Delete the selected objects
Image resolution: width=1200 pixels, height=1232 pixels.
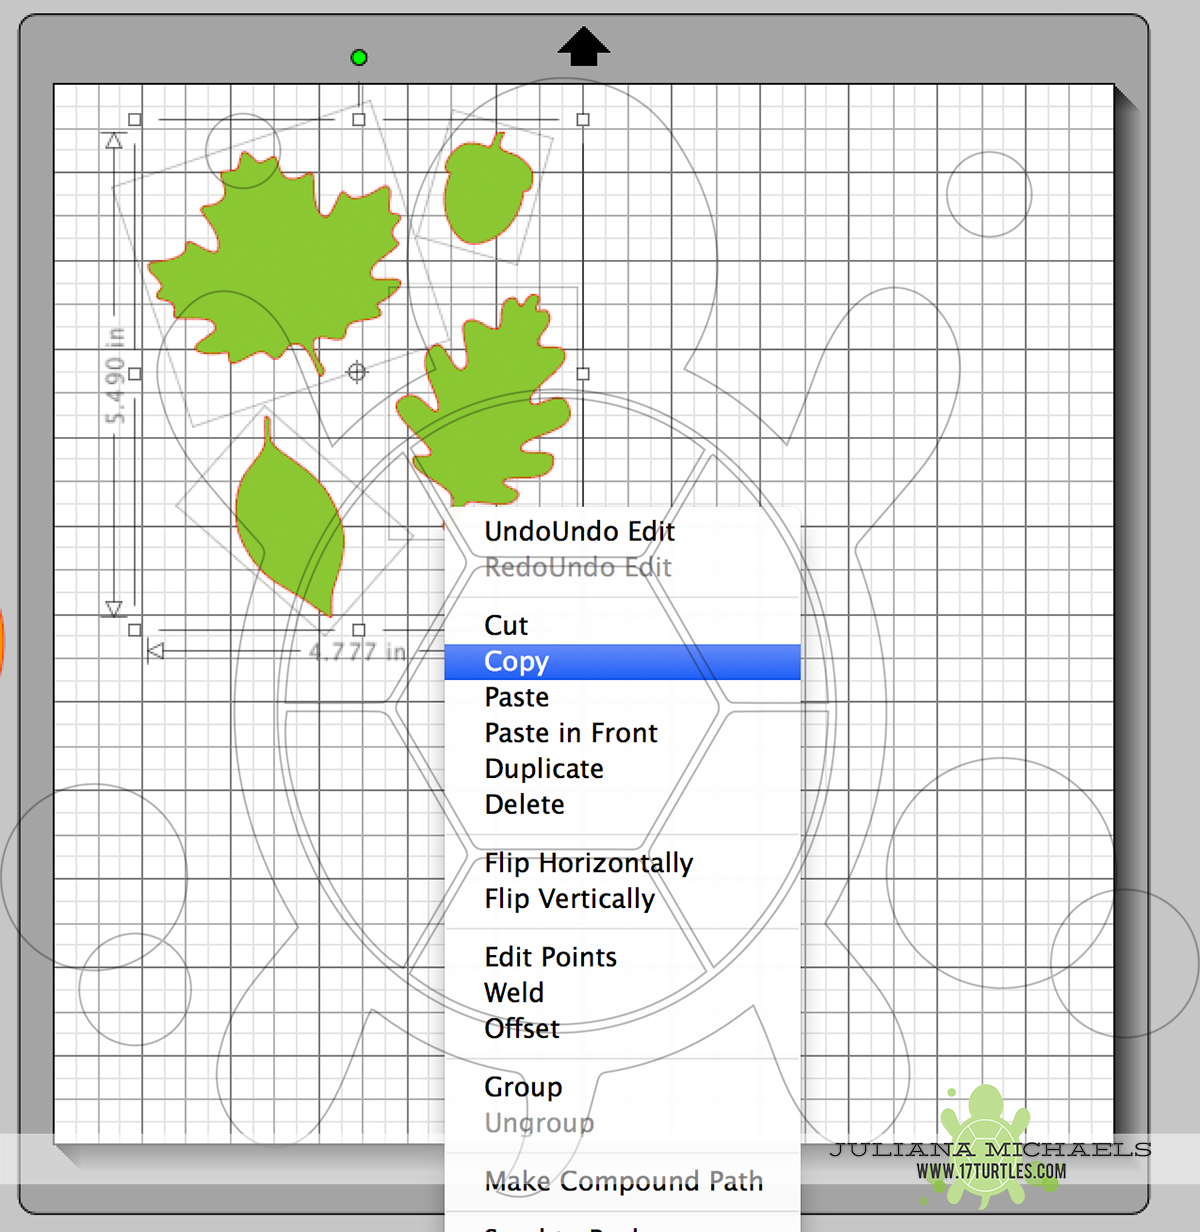[x=524, y=804]
